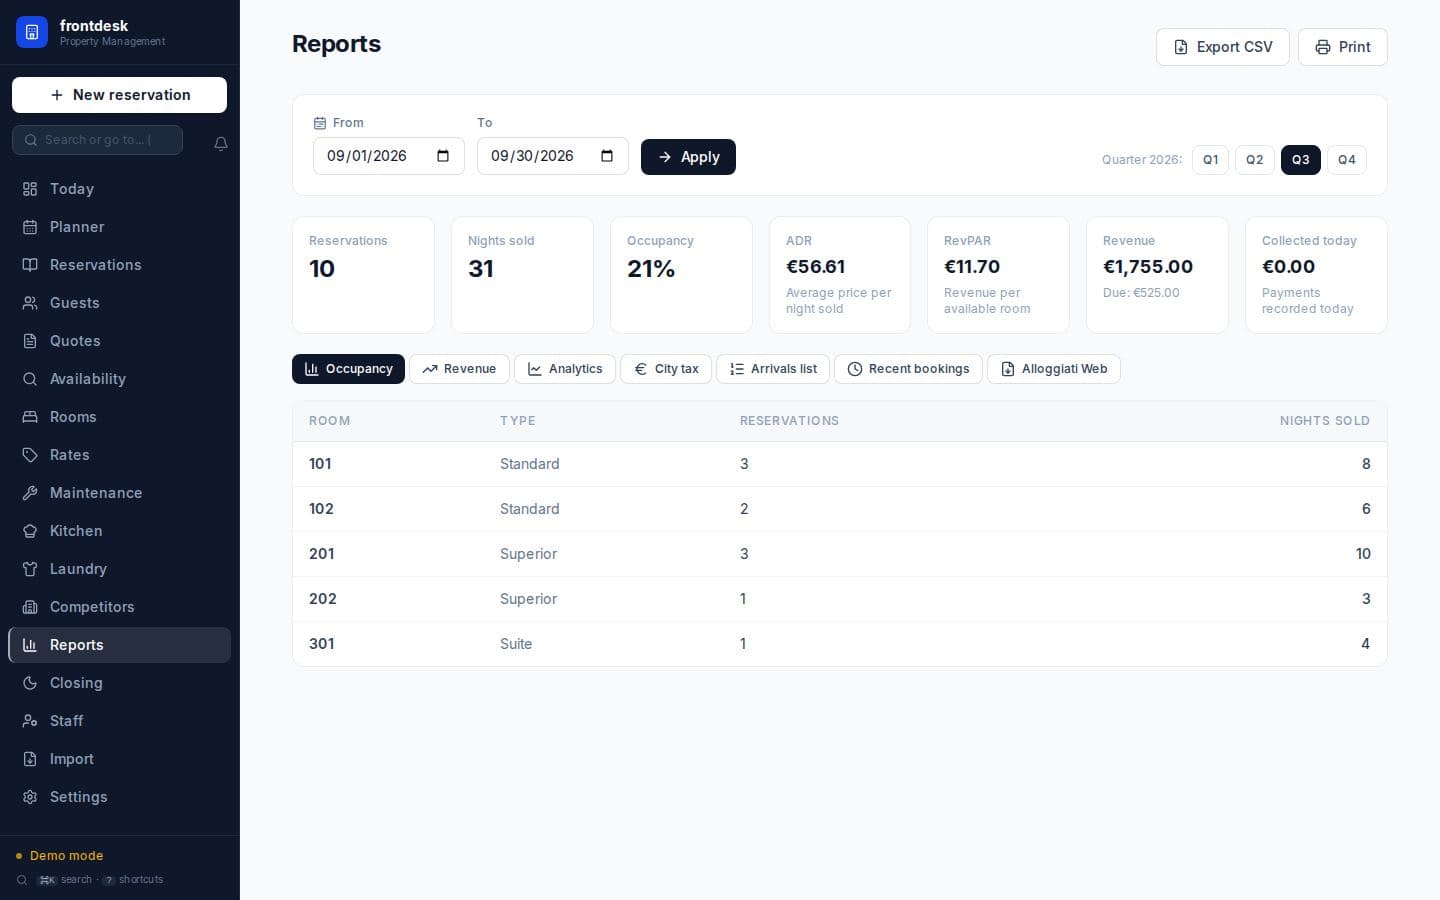The image size is (1440, 900).
Task: Click the Import file icon
Action: (x=30, y=759)
